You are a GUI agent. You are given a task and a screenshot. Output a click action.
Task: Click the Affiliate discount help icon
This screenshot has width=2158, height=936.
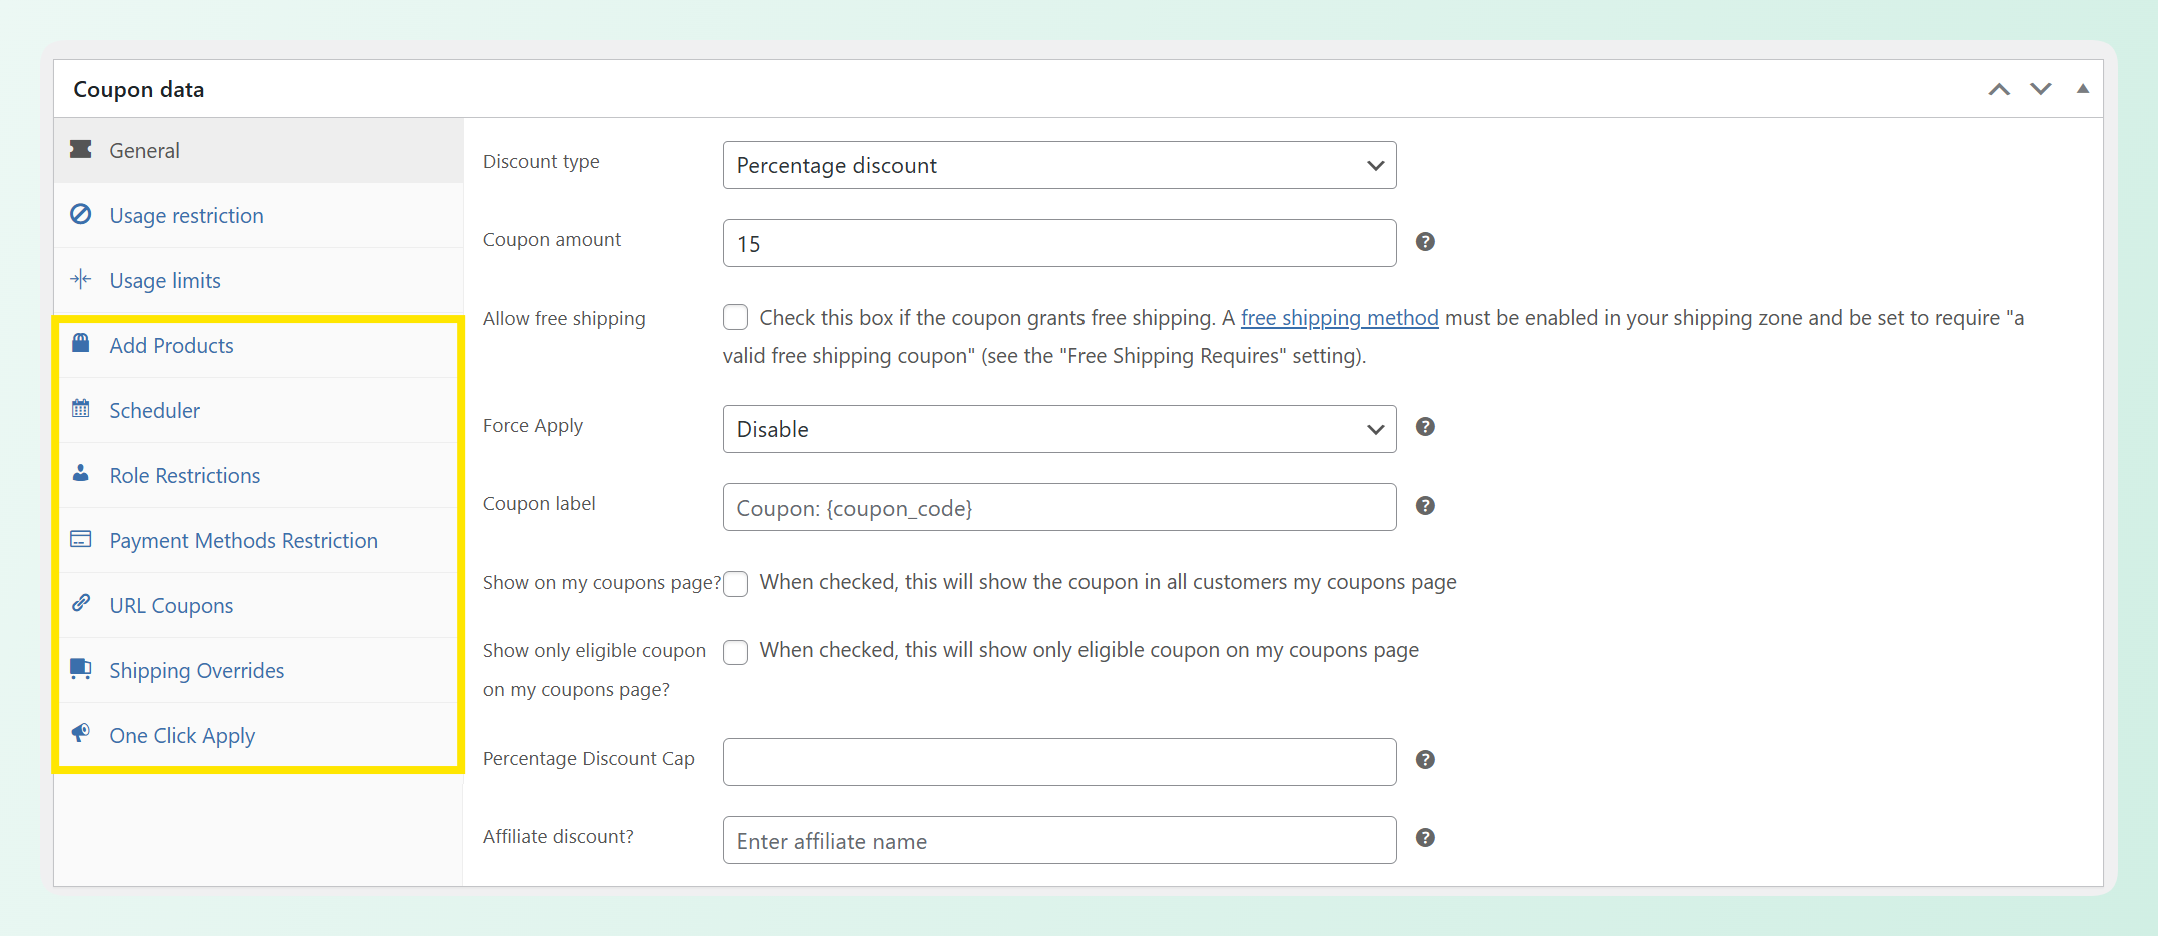[1425, 838]
